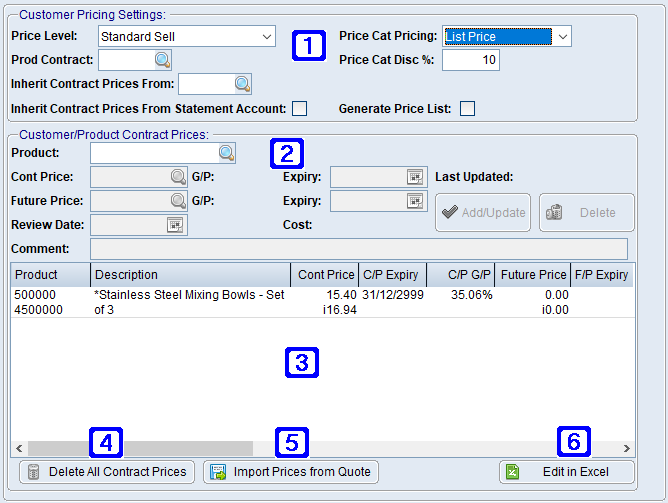Click the horizontal scrollbar thumb
The width and height of the screenshot is (668, 503).
pyautogui.click(x=140, y=448)
